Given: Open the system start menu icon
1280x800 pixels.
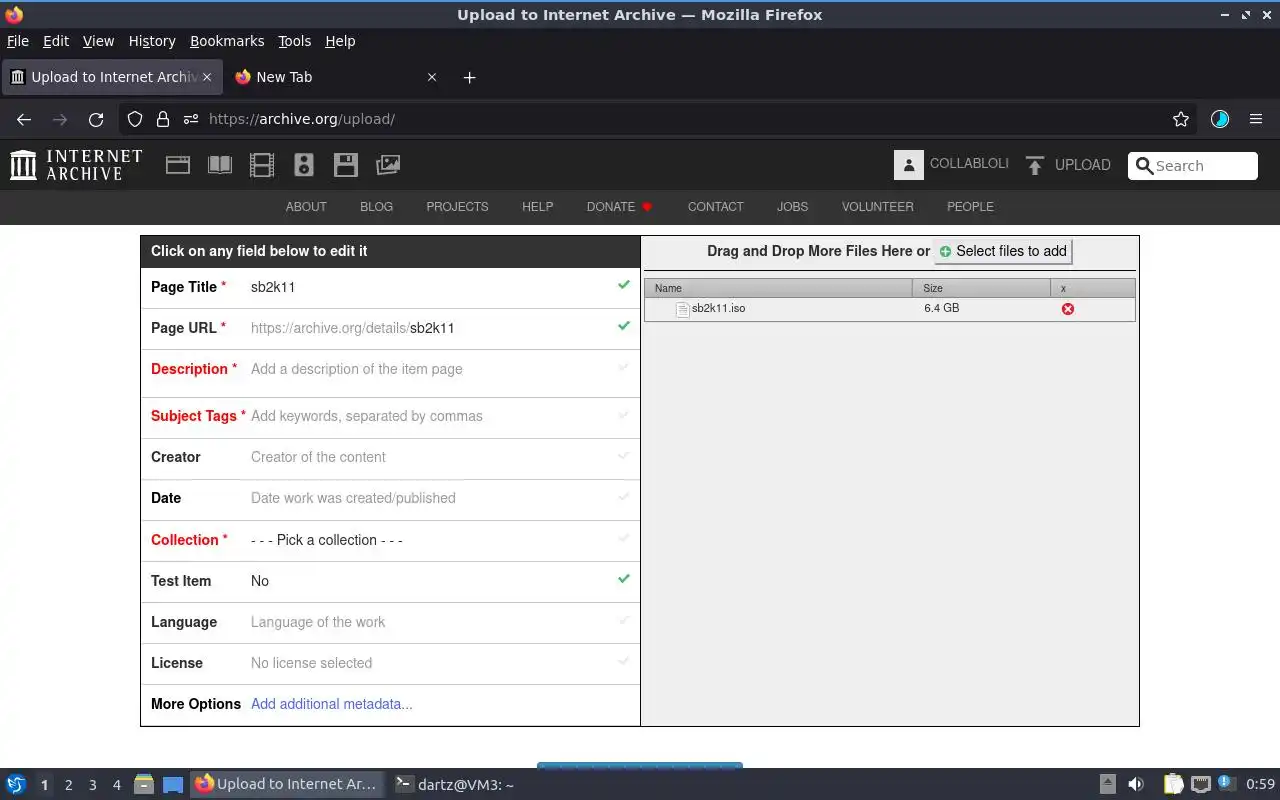Looking at the screenshot, I should click(x=16, y=784).
